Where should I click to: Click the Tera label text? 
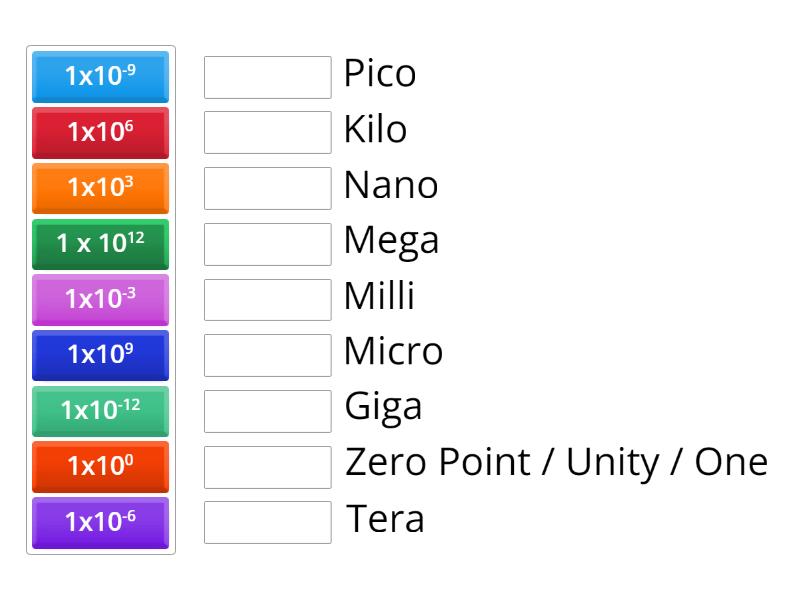tap(385, 519)
